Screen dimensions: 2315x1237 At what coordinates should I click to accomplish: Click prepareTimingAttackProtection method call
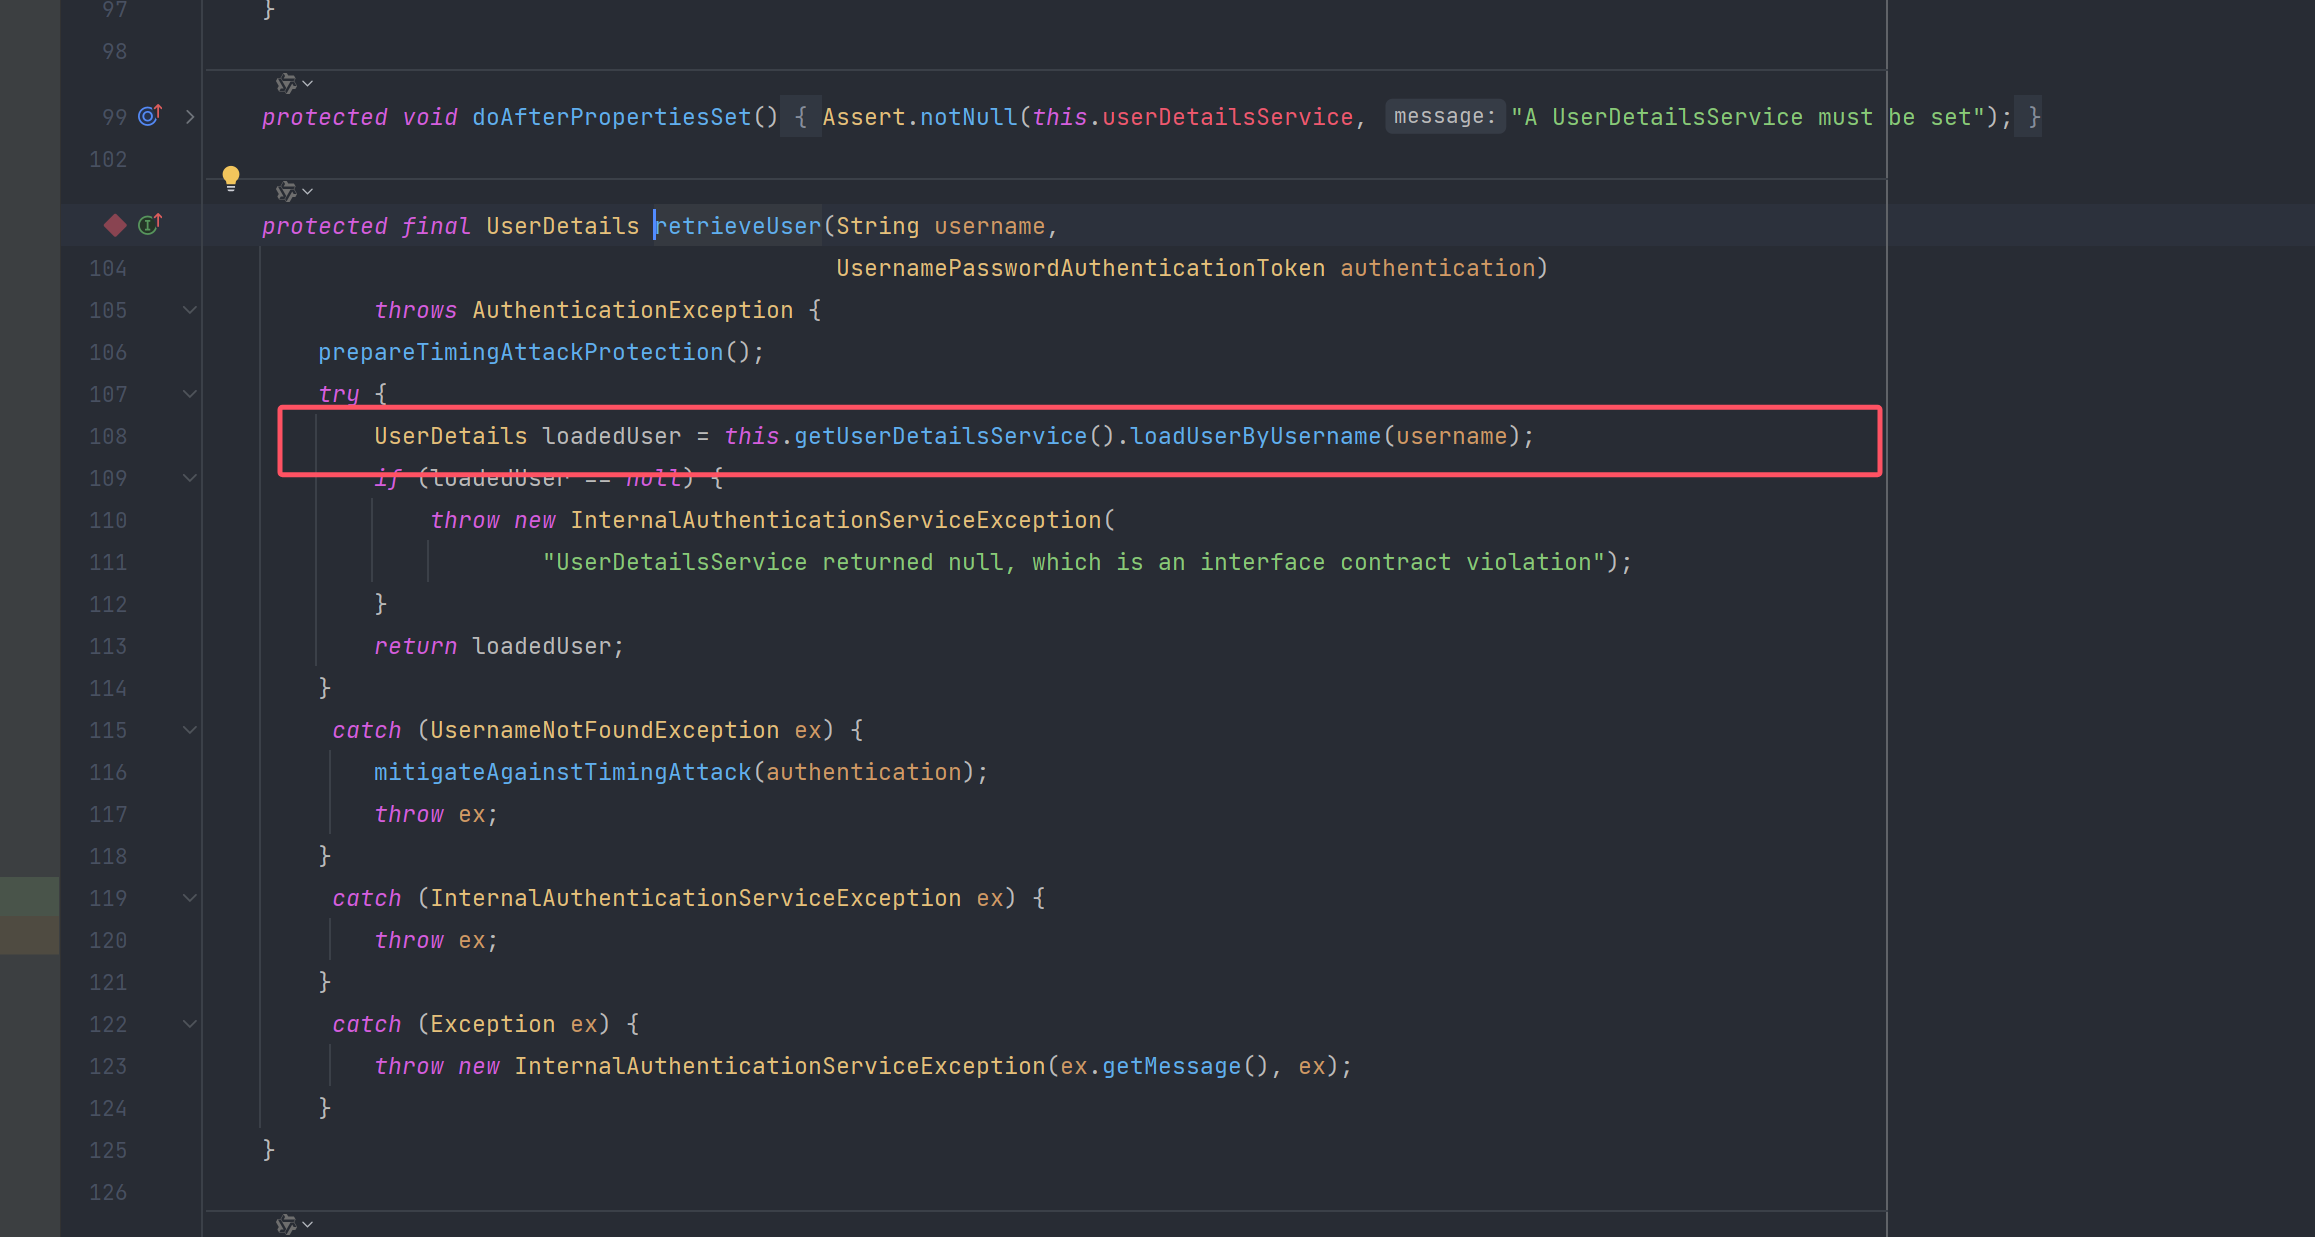pyautogui.click(x=520, y=353)
